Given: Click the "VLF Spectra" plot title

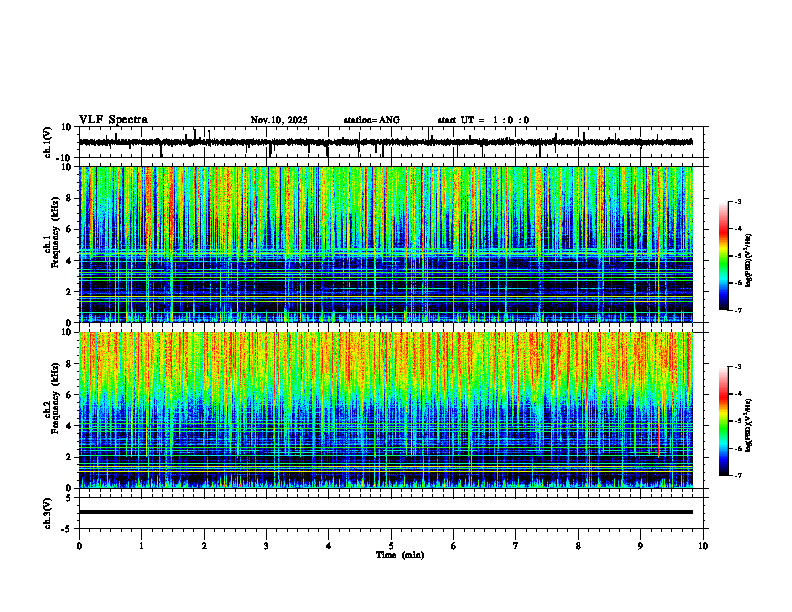Looking at the screenshot, I should pos(113,120).
